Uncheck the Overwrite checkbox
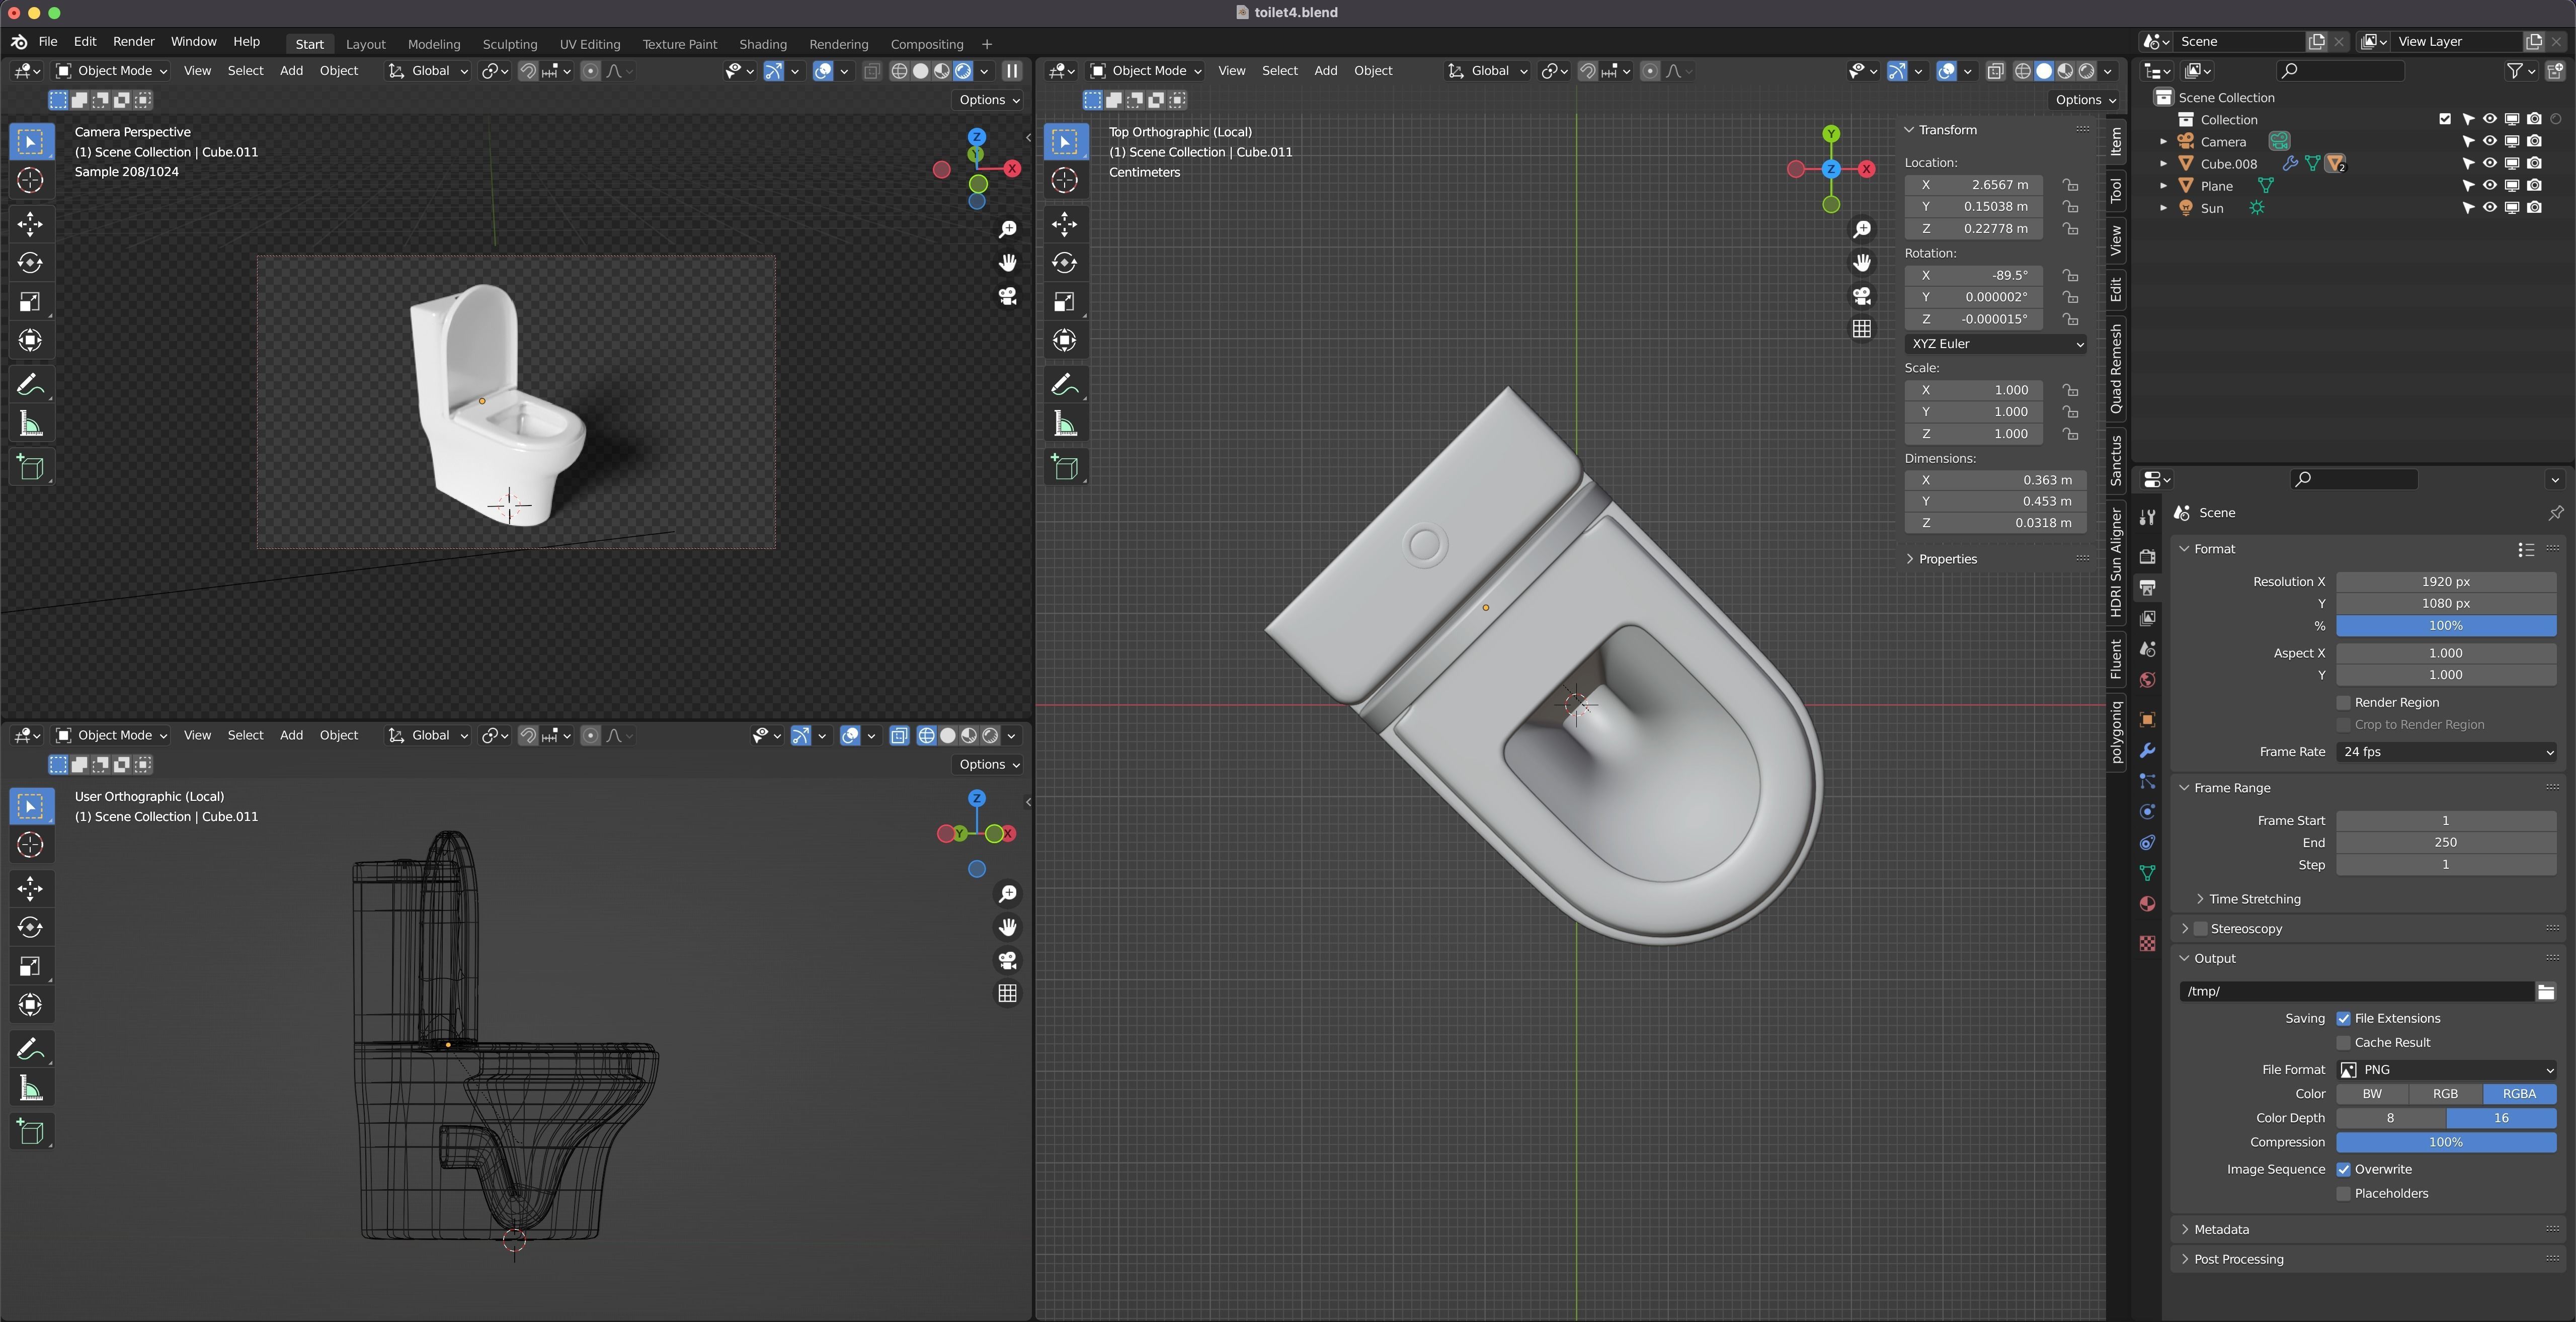 pos(2343,1170)
